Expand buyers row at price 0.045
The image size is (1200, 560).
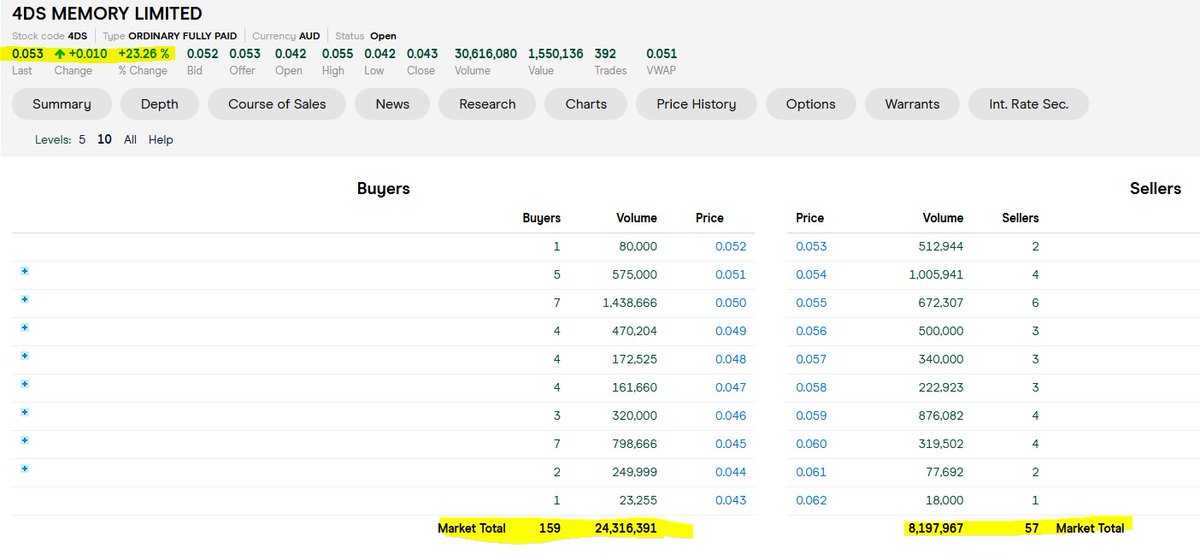click(25, 440)
